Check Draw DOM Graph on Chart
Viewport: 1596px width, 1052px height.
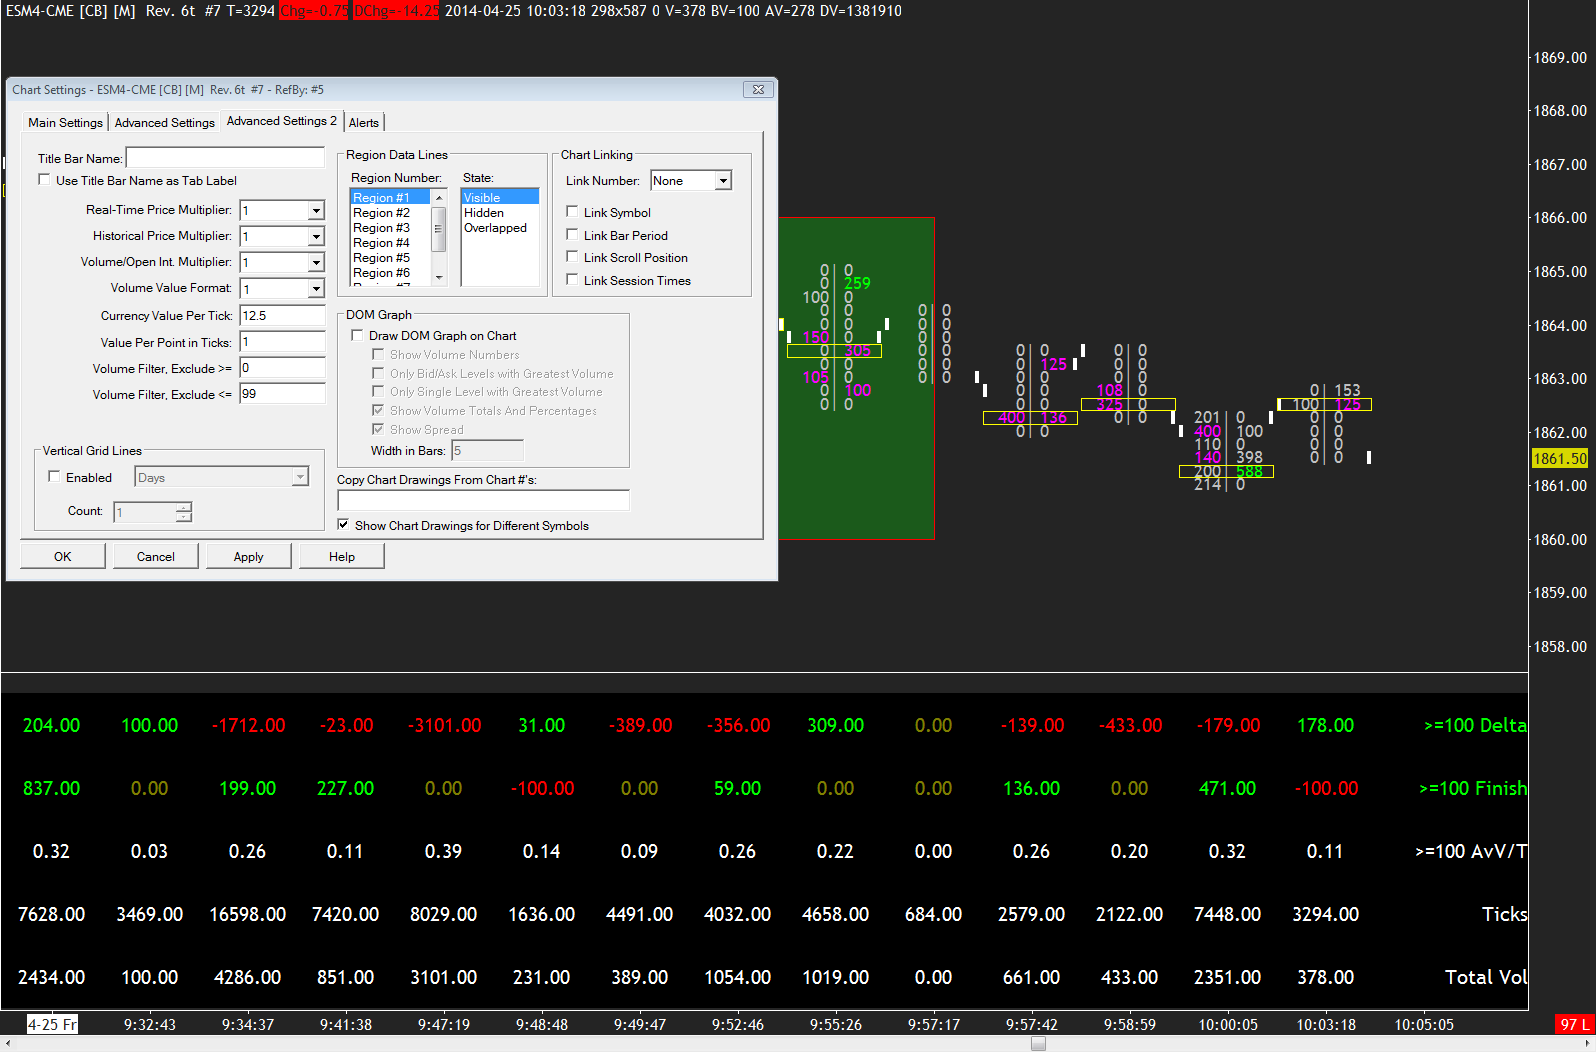[x=357, y=336]
